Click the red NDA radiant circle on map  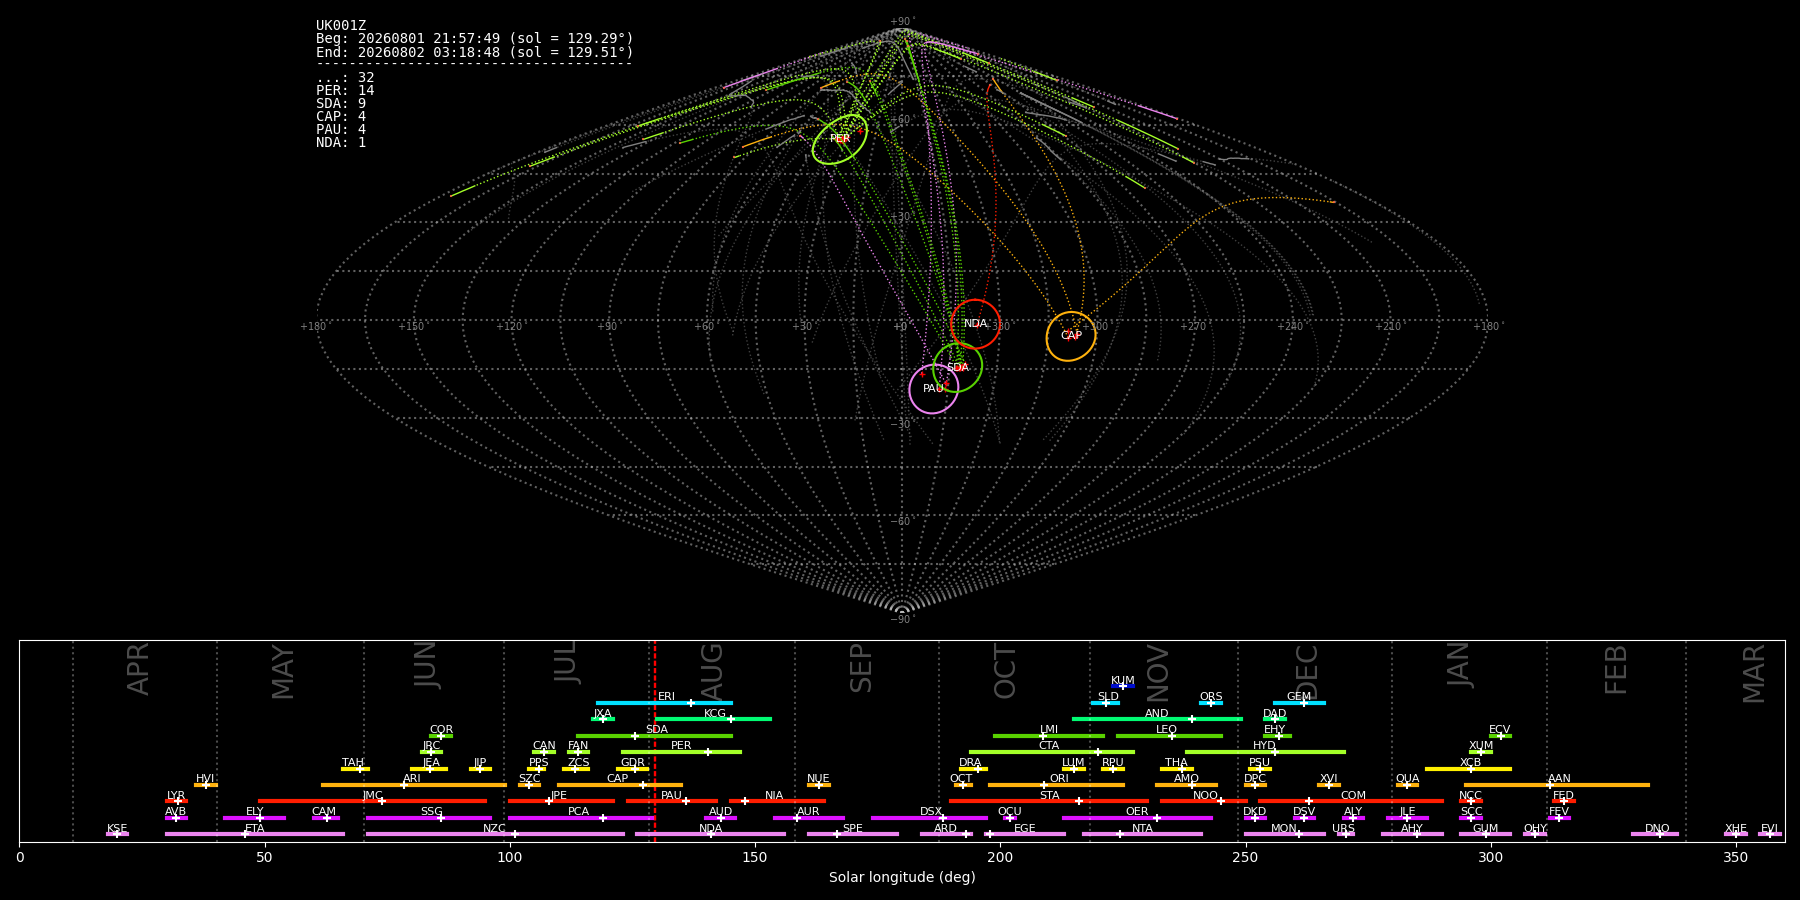click(x=975, y=324)
